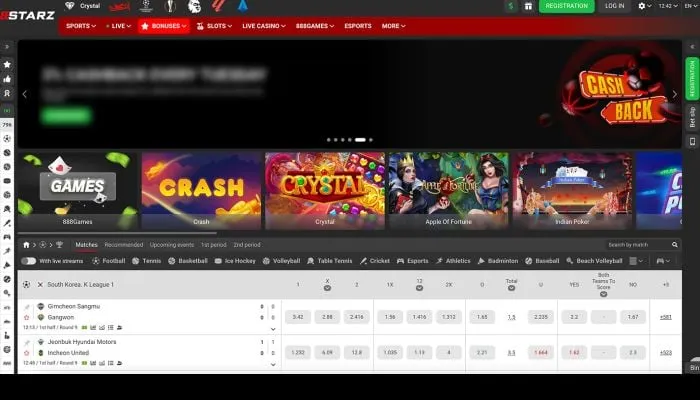Select cricket bat icon in left sidebar
Image resolution: width=700 pixels, height=400 pixels.
(x=7, y=223)
